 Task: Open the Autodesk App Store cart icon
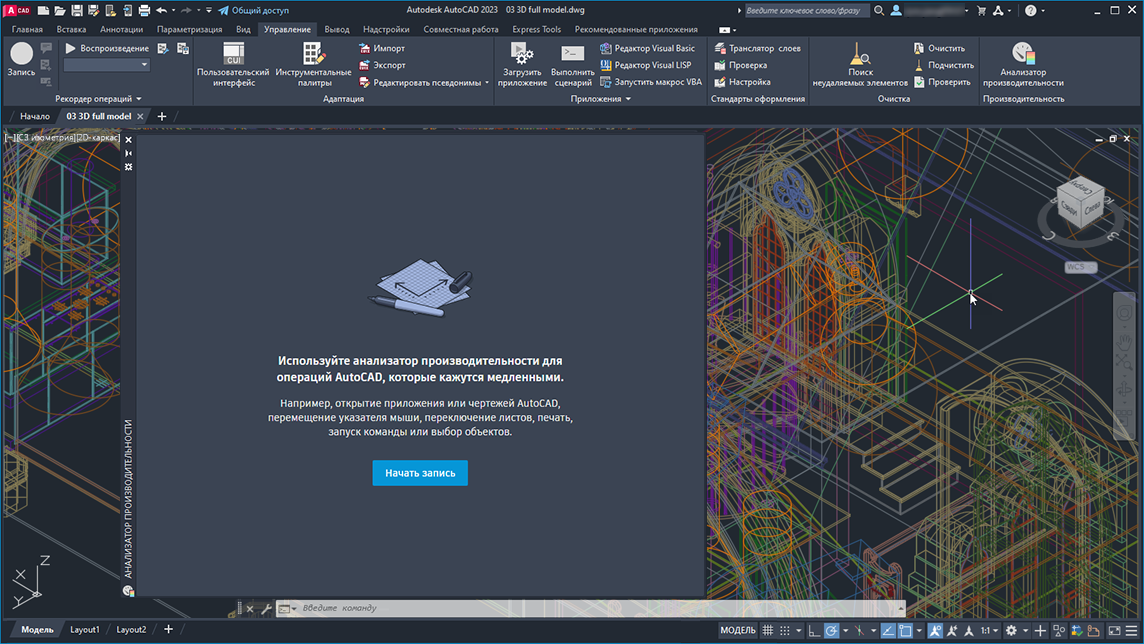(981, 10)
